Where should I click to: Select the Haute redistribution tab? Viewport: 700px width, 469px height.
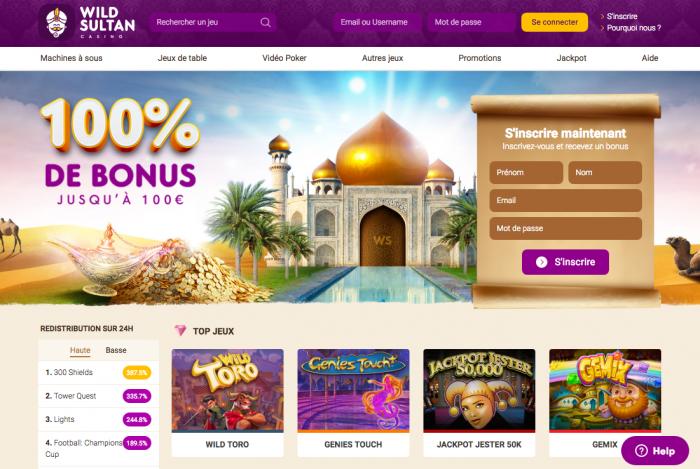(80, 350)
